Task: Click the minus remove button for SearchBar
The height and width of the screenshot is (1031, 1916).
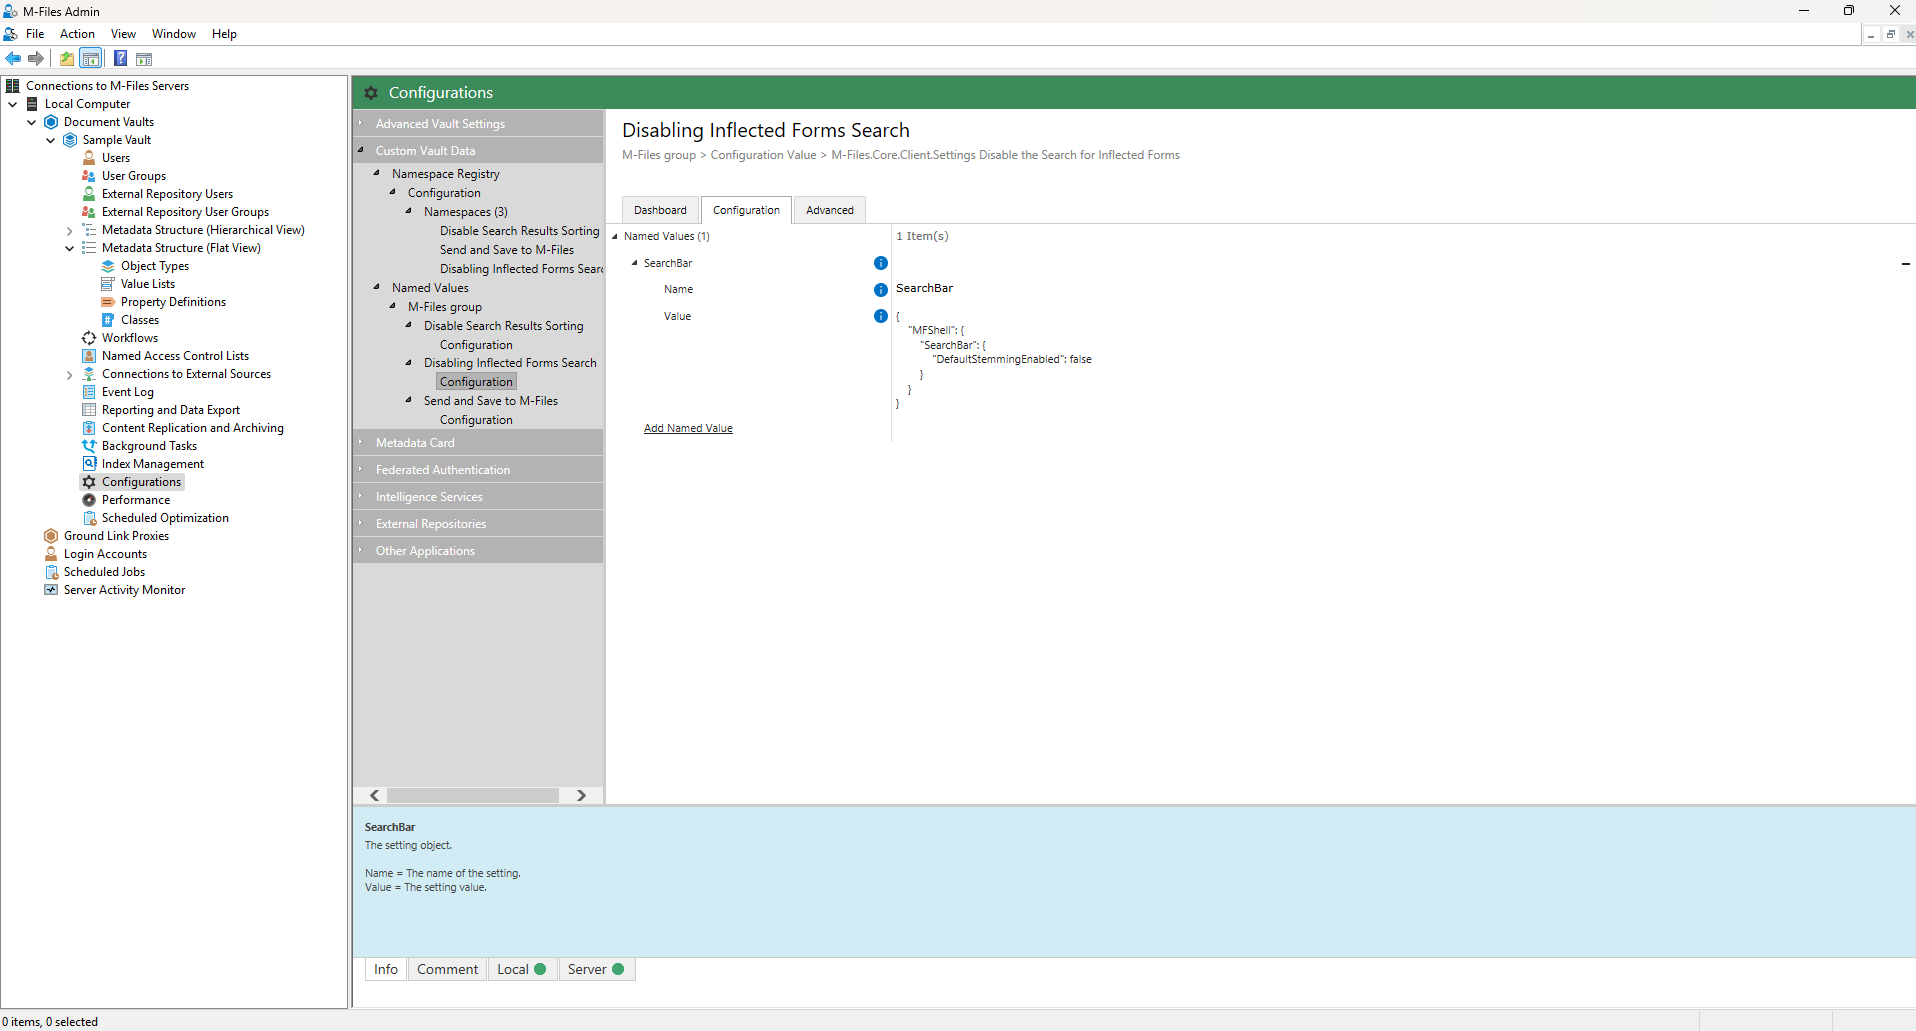Action: [x=1906, y=264]
